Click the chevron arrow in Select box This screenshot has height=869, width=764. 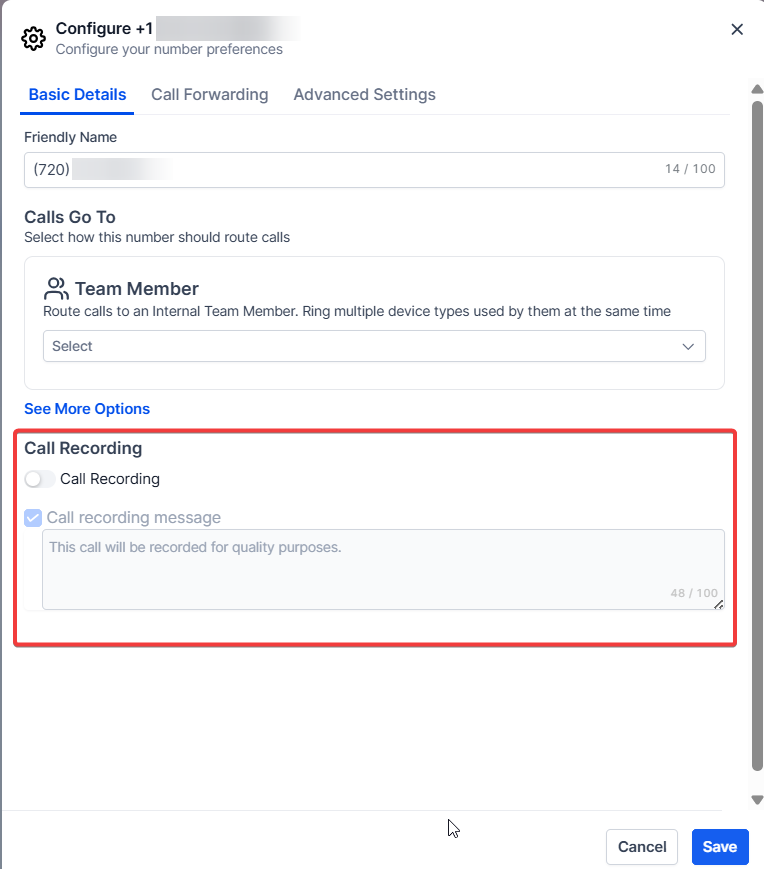688,346
